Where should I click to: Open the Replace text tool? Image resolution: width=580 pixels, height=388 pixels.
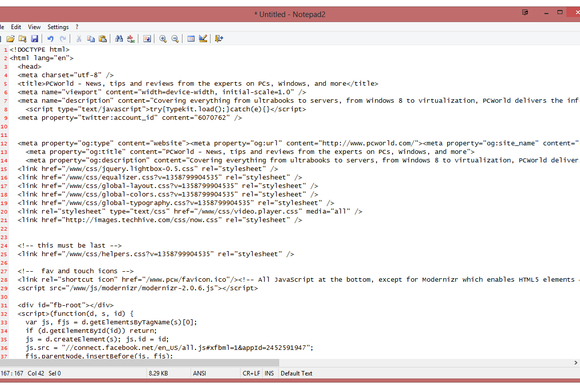pos(131,38)
